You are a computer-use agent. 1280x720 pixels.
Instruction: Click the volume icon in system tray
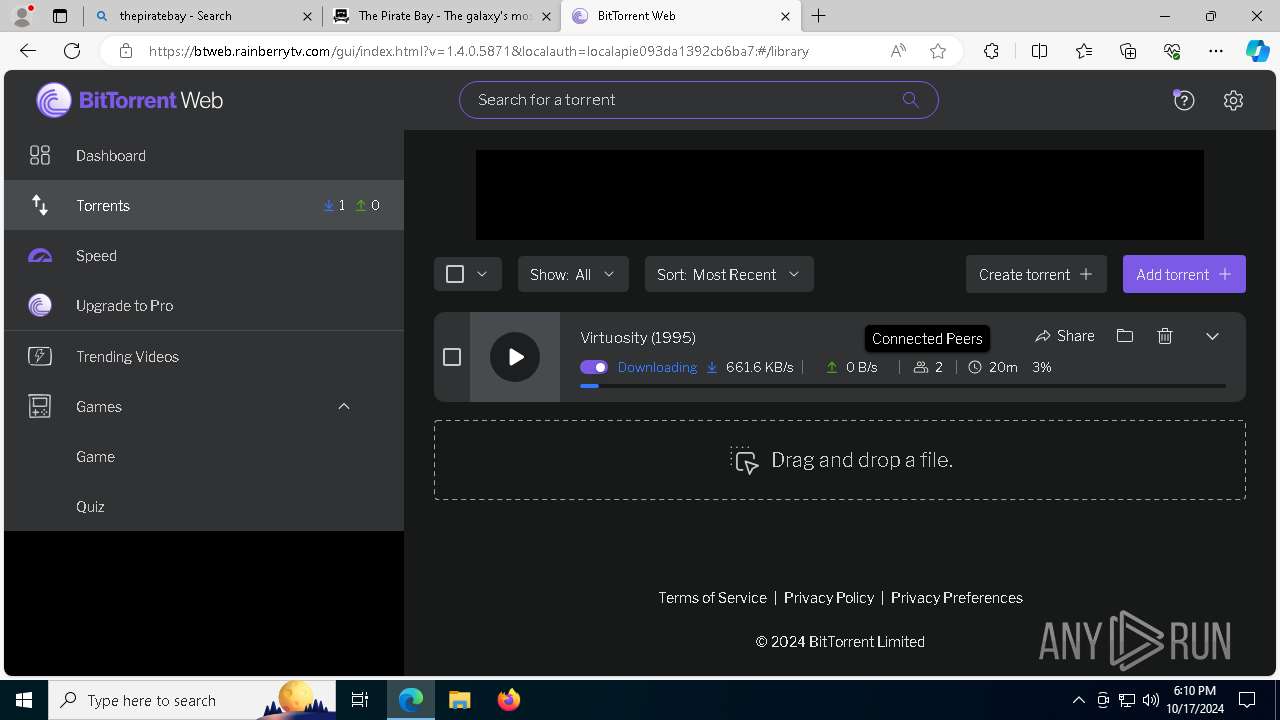1150,700
